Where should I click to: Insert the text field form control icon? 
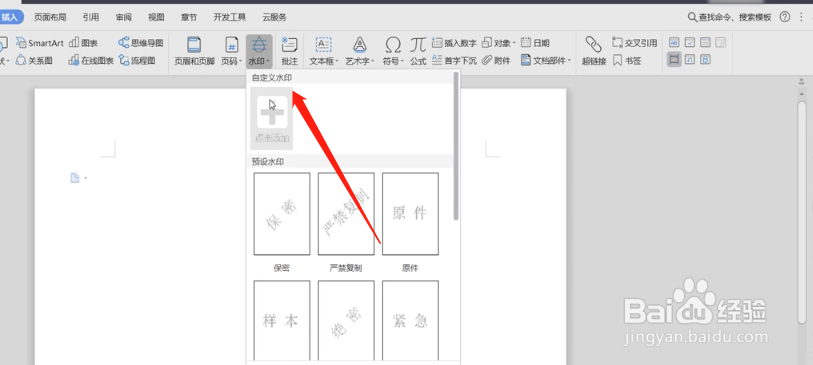[674, 43]
